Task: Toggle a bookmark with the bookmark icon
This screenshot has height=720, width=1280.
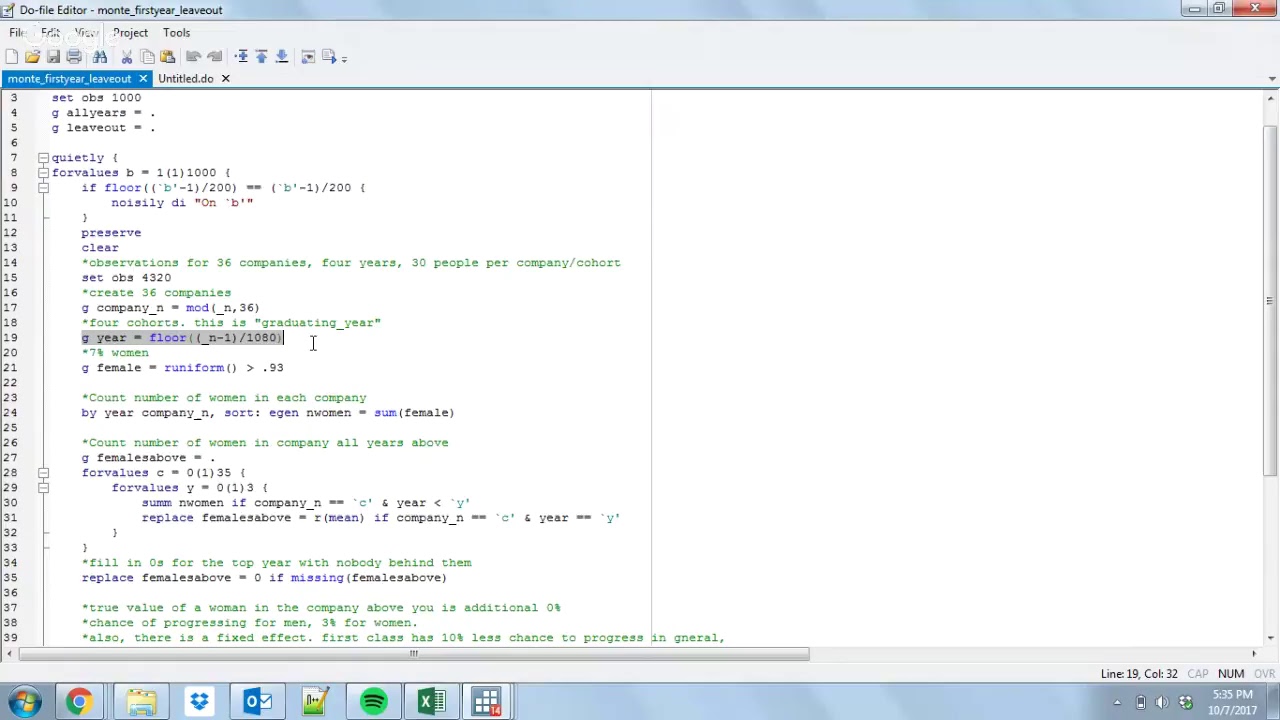Action: tap(241, 57)
